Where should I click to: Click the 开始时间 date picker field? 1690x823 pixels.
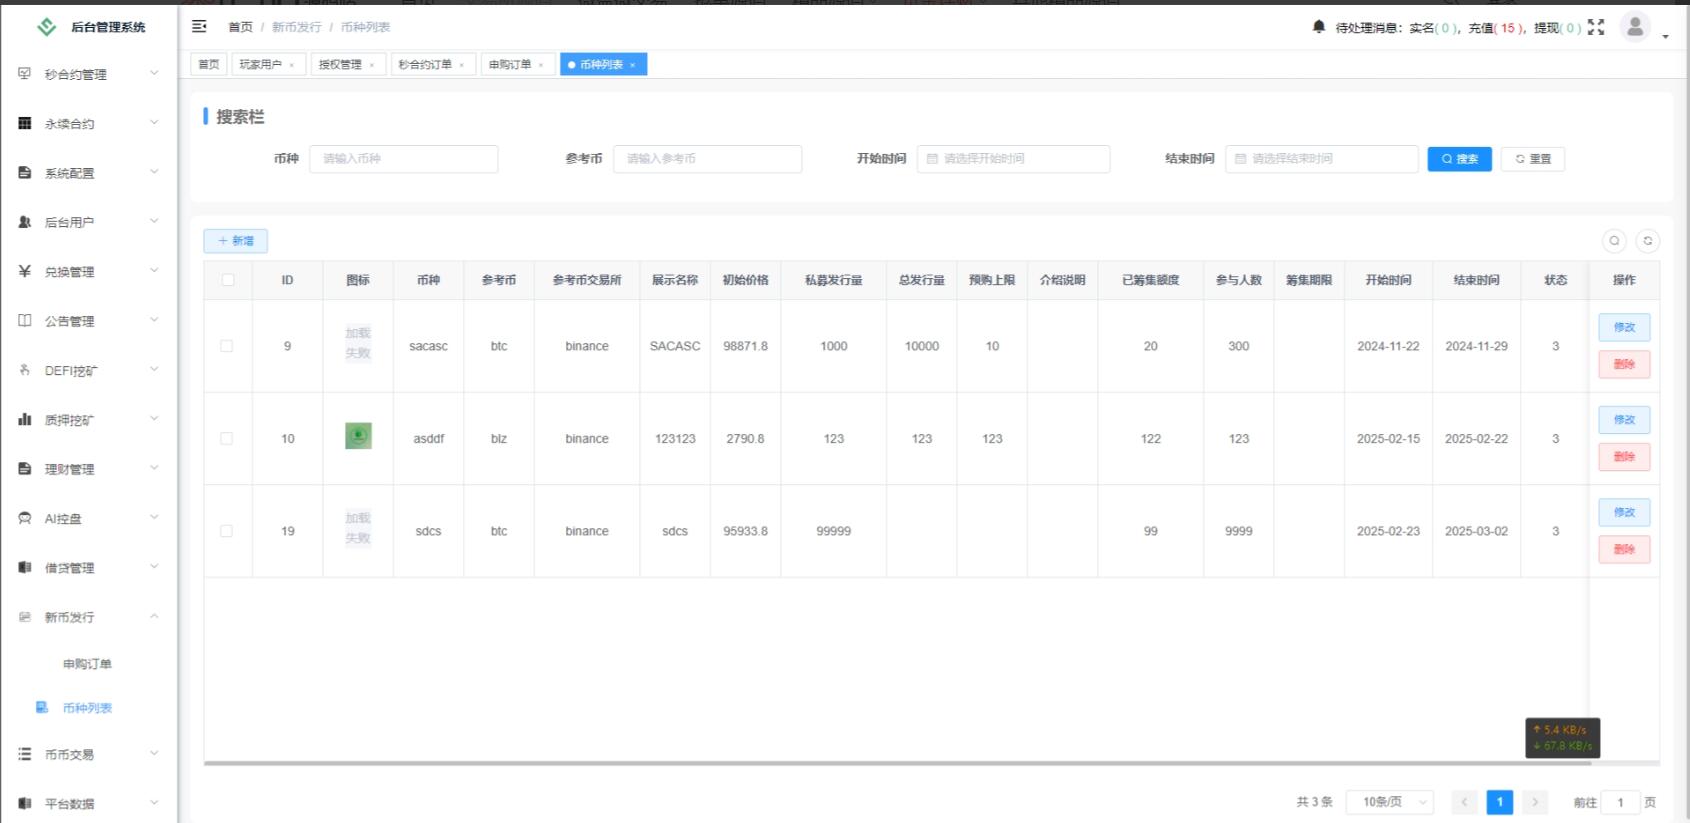click(x=1013, y=159)
